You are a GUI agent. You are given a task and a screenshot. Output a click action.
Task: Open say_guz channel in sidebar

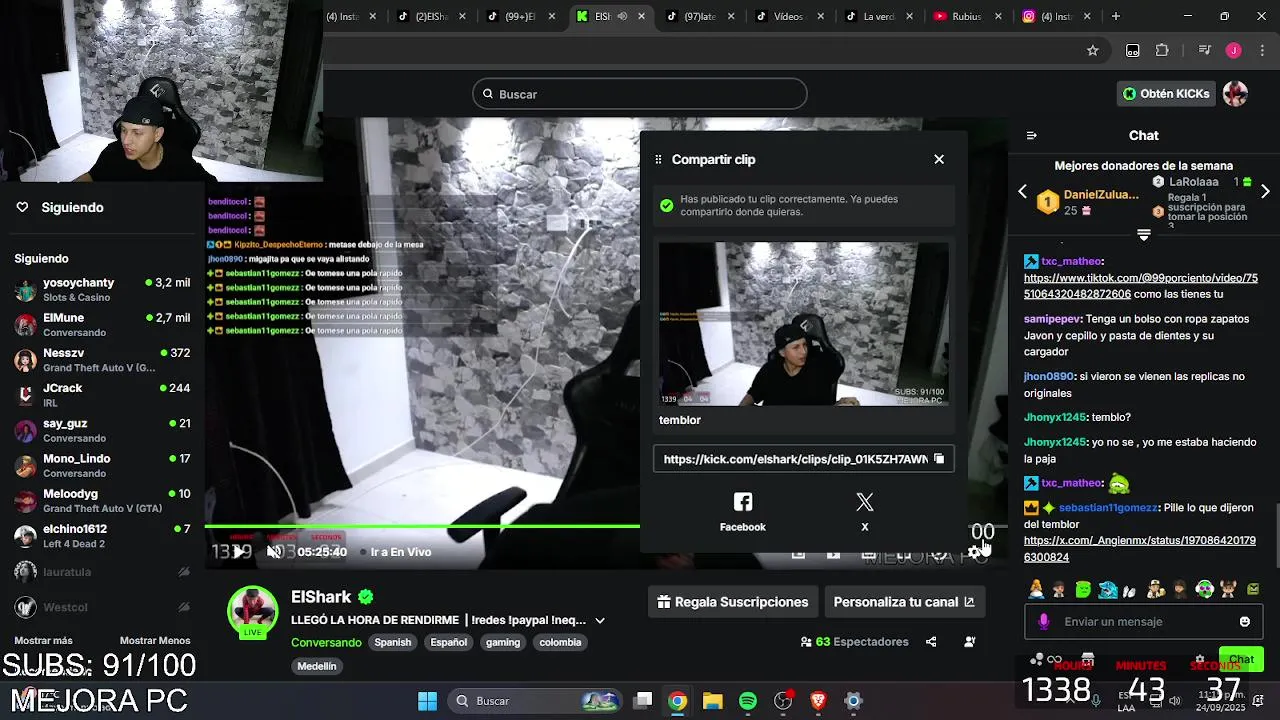point(102,430)
